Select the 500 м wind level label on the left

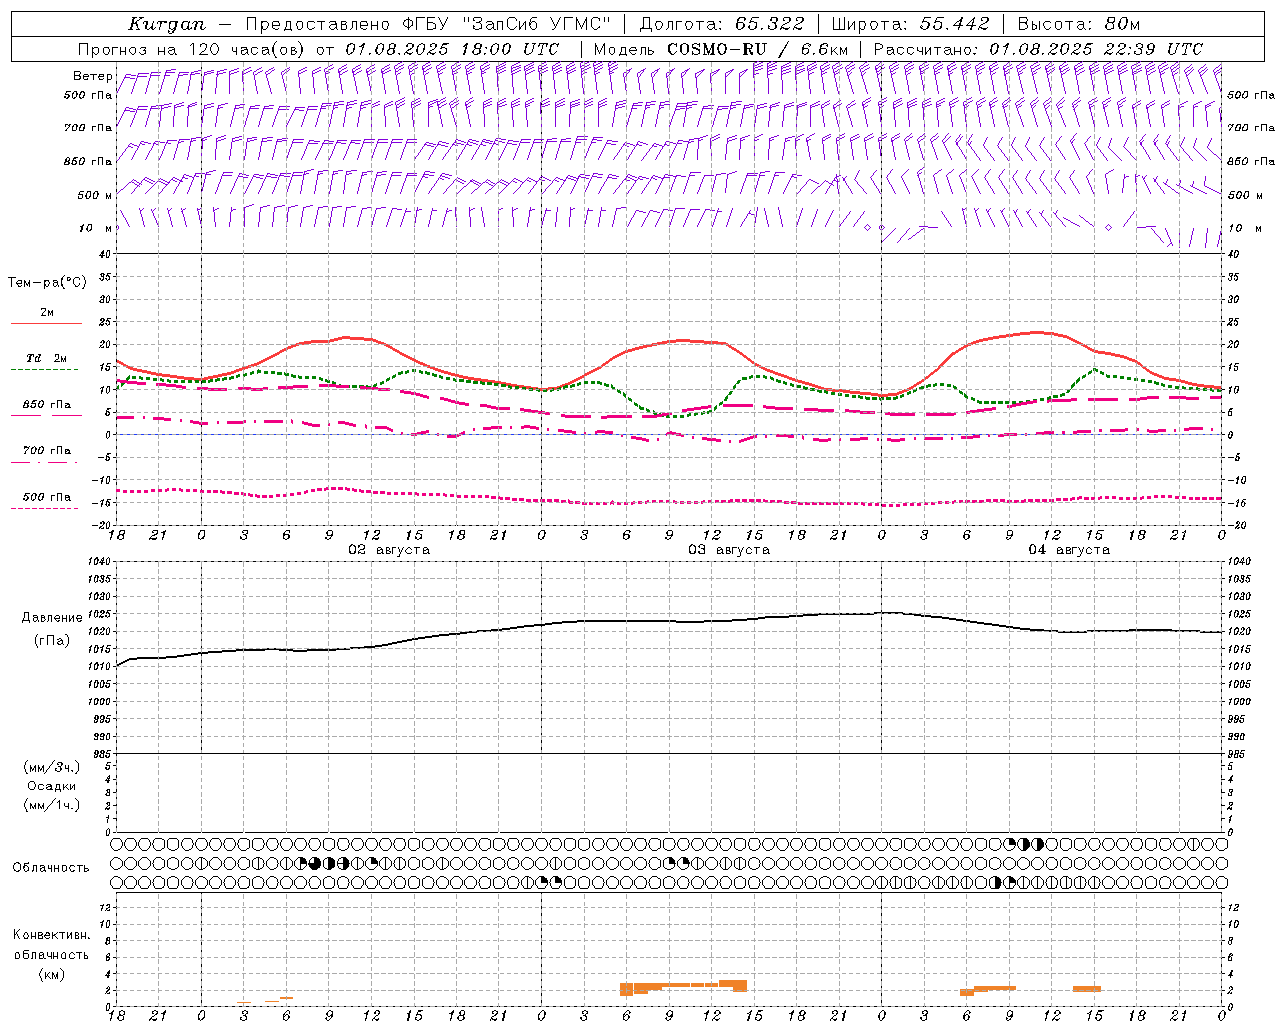(x=95, y=195)
